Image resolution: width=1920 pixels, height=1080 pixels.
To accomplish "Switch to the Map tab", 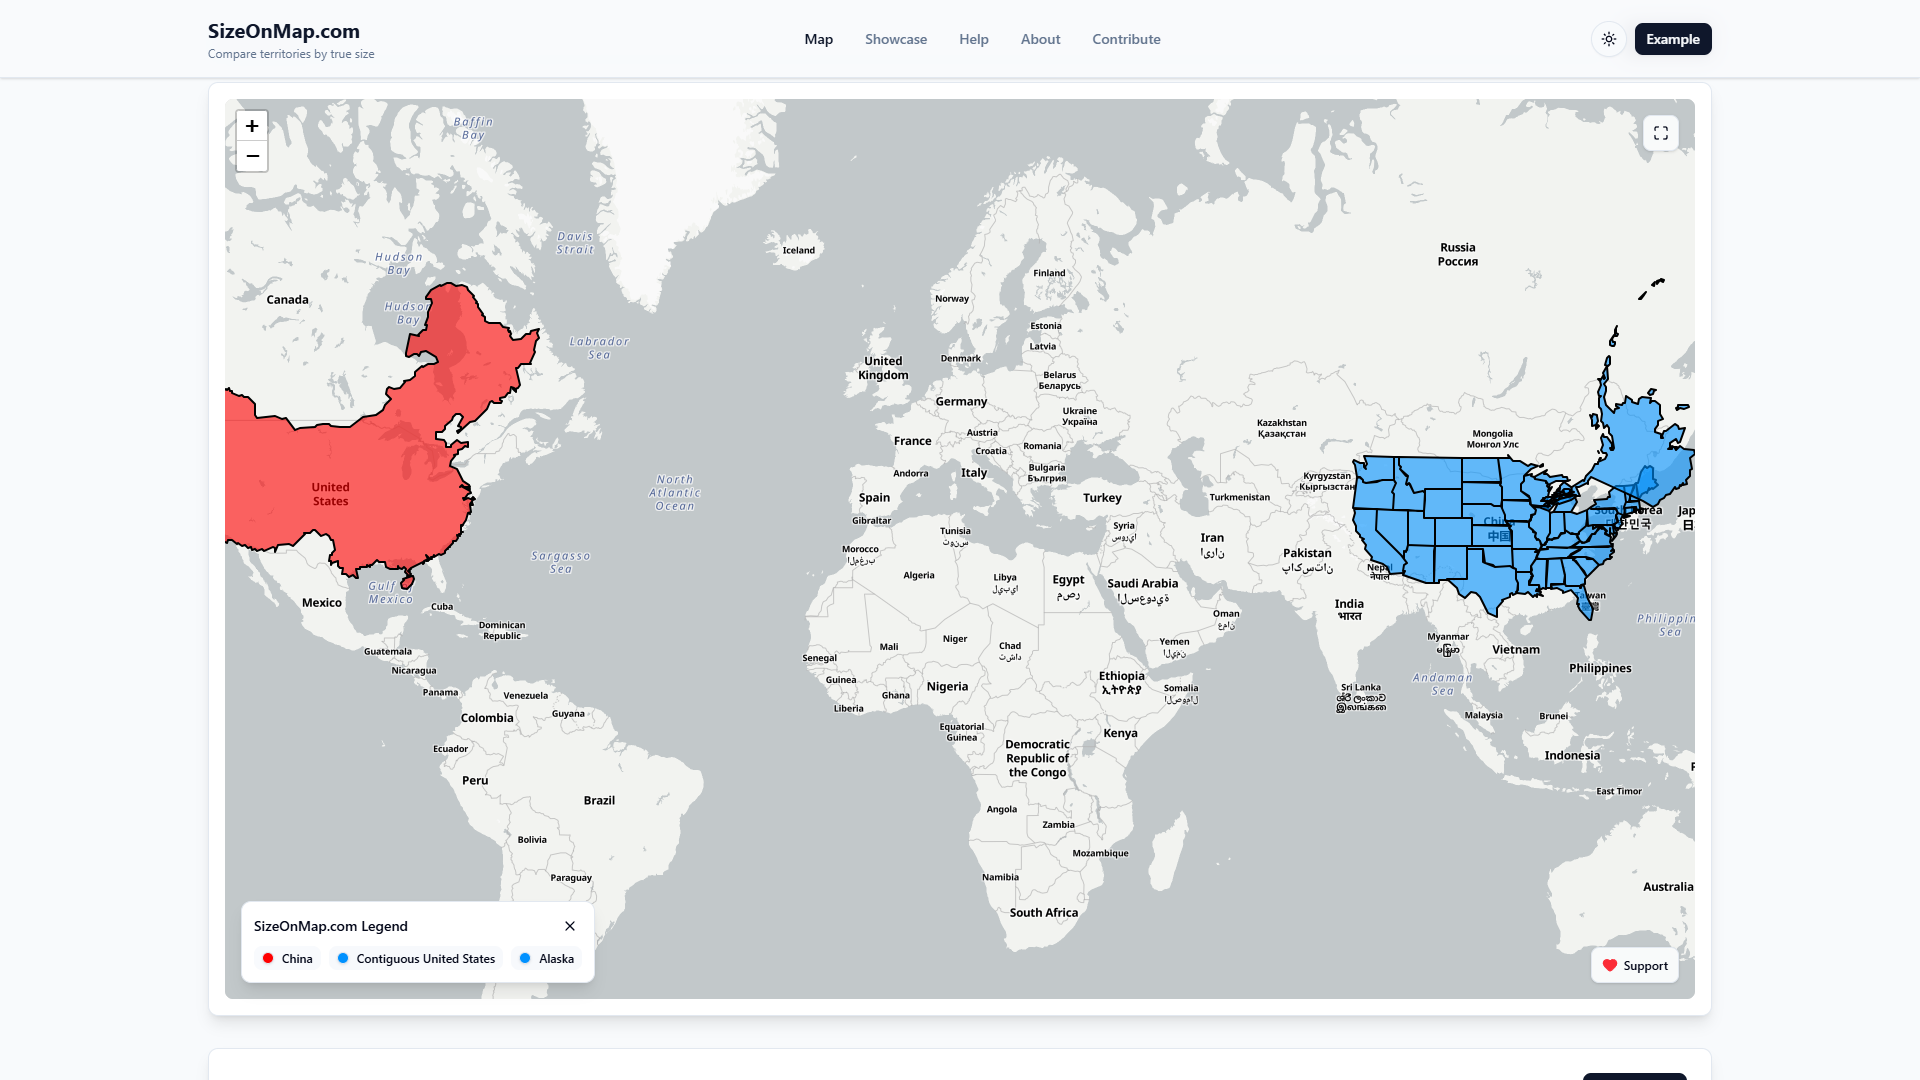I will tap(818, 39).
